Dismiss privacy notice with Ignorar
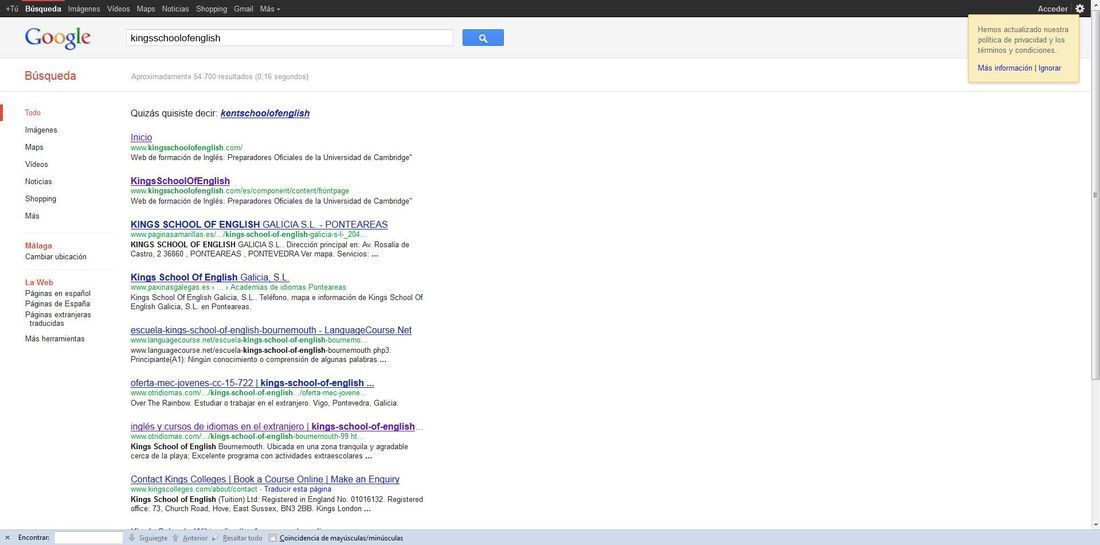The height and width of the screenshot is (545, 1100). [1049, 68]
